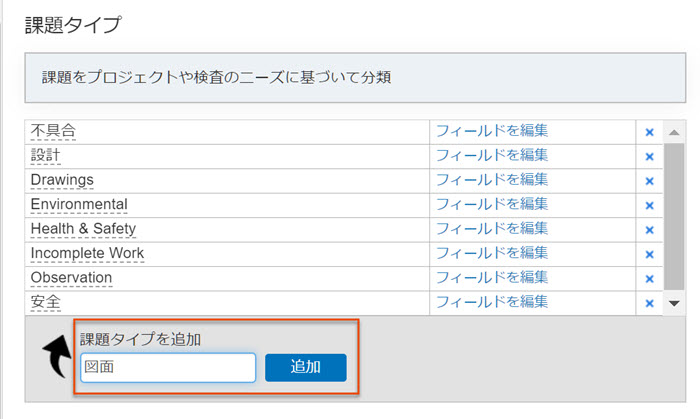Screen dimensions: 700x419
Task: Click the scrollbar up arrow
Action: click(x=674, y=132)
